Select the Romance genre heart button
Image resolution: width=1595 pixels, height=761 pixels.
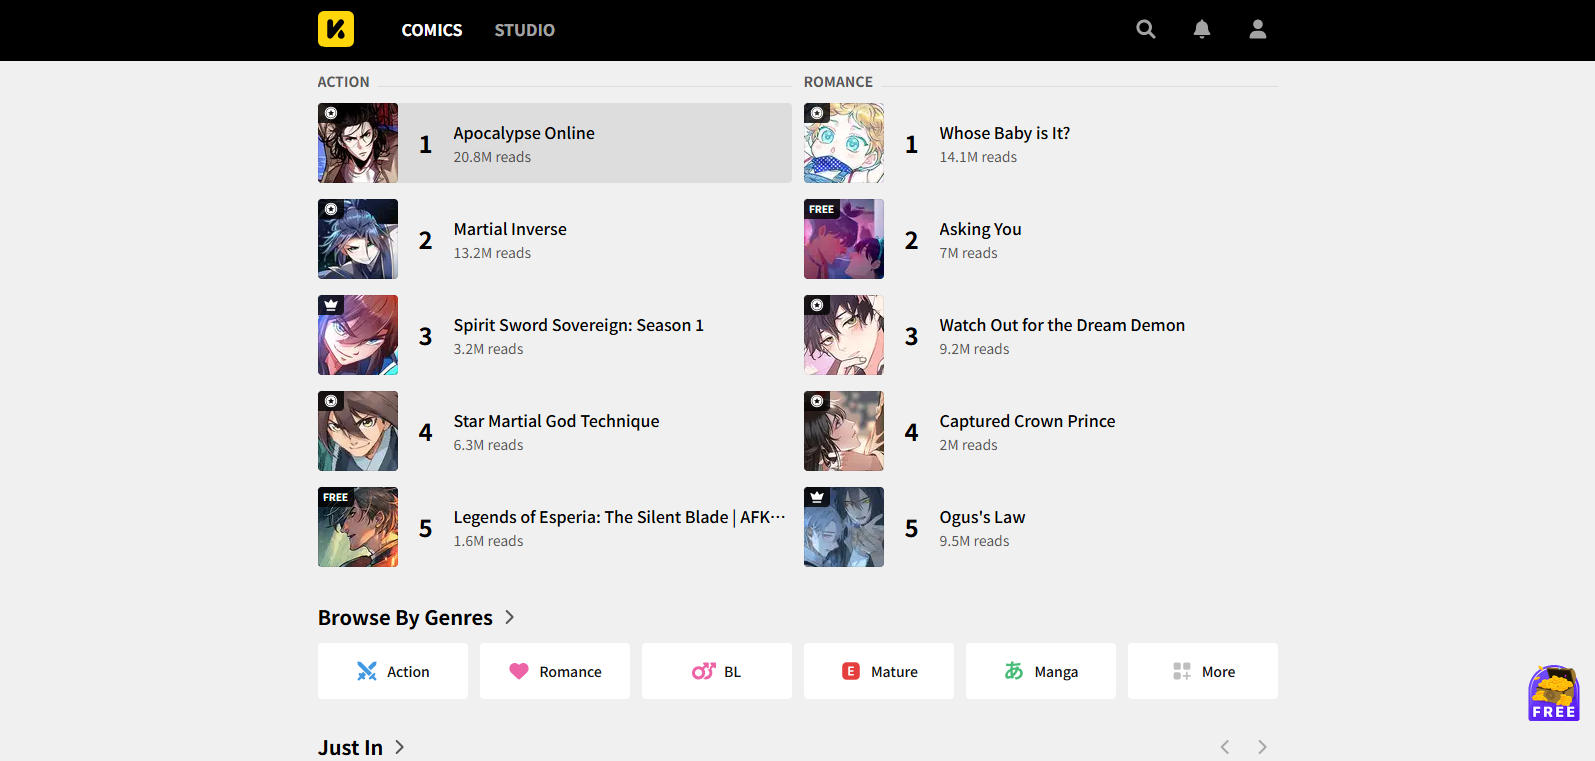555,671
